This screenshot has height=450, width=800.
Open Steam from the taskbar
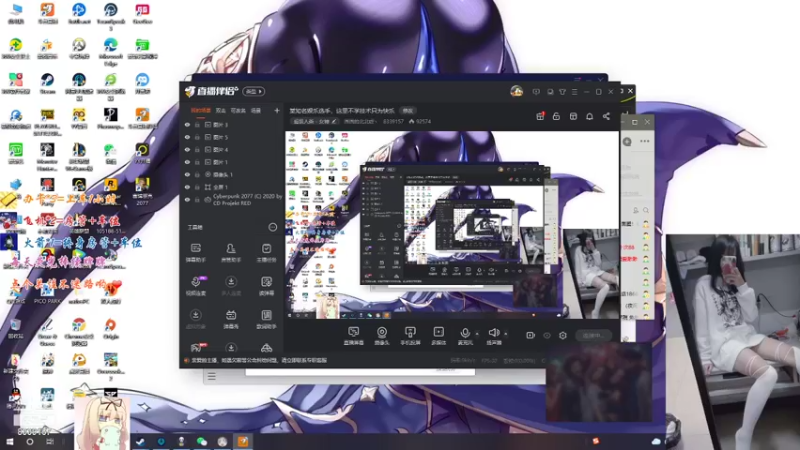coord(140,441)
